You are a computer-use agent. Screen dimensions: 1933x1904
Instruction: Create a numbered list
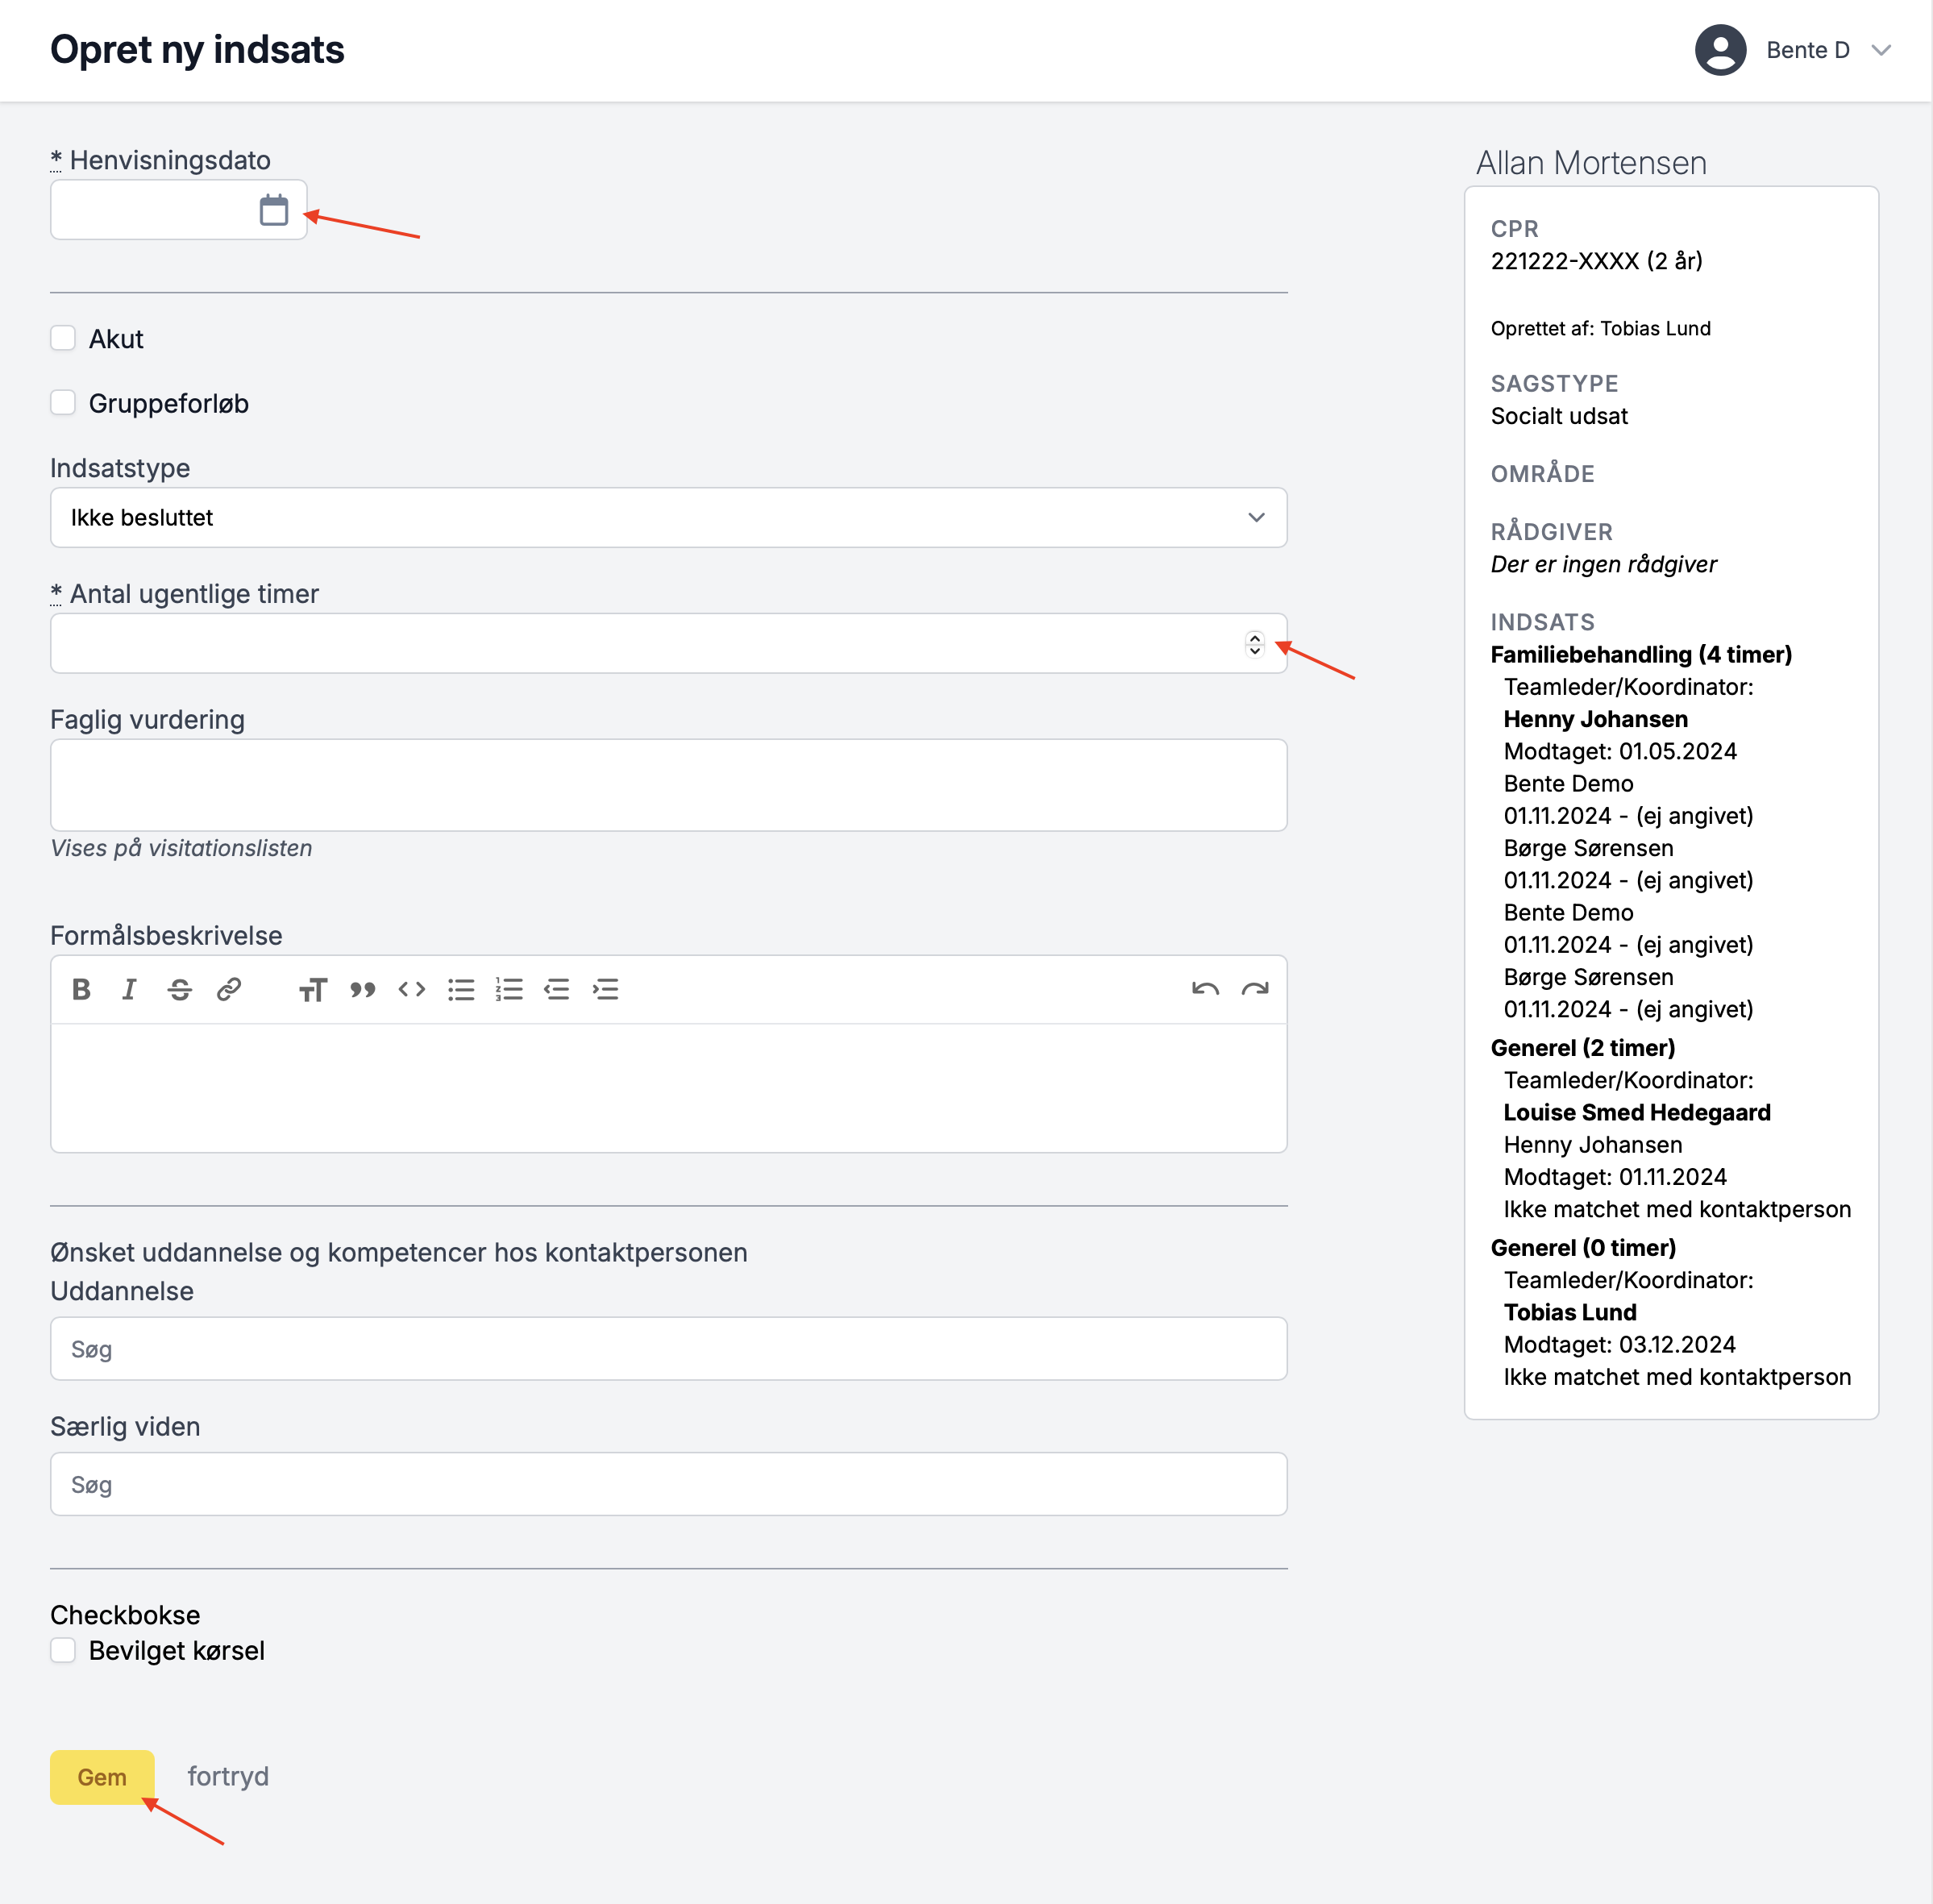click(508, 989)
